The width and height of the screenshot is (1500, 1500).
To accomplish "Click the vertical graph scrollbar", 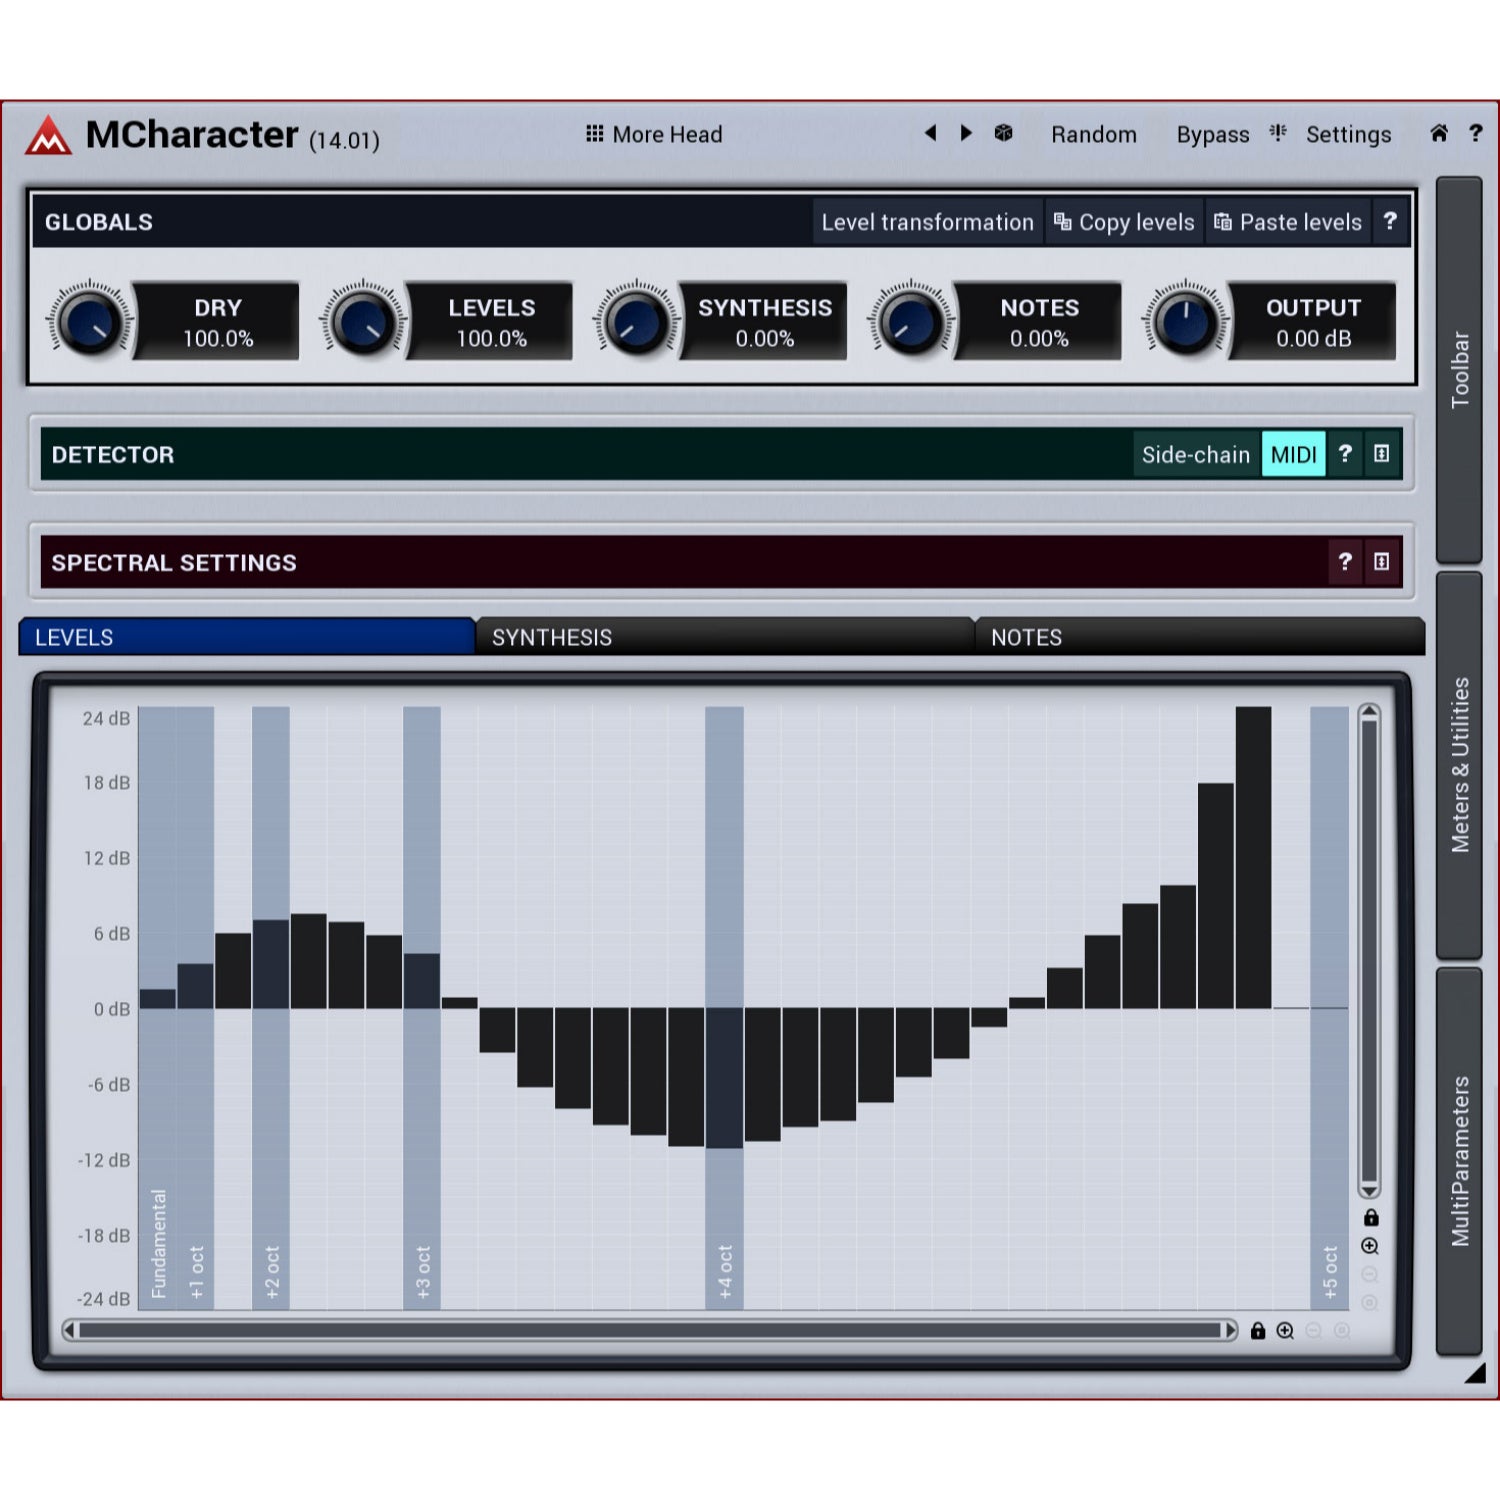I will 1370,952.
